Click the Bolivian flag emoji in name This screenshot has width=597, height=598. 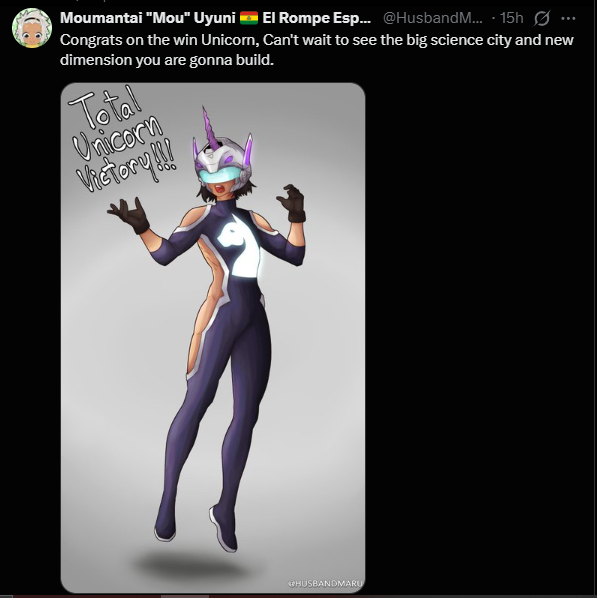click(249, 18)
